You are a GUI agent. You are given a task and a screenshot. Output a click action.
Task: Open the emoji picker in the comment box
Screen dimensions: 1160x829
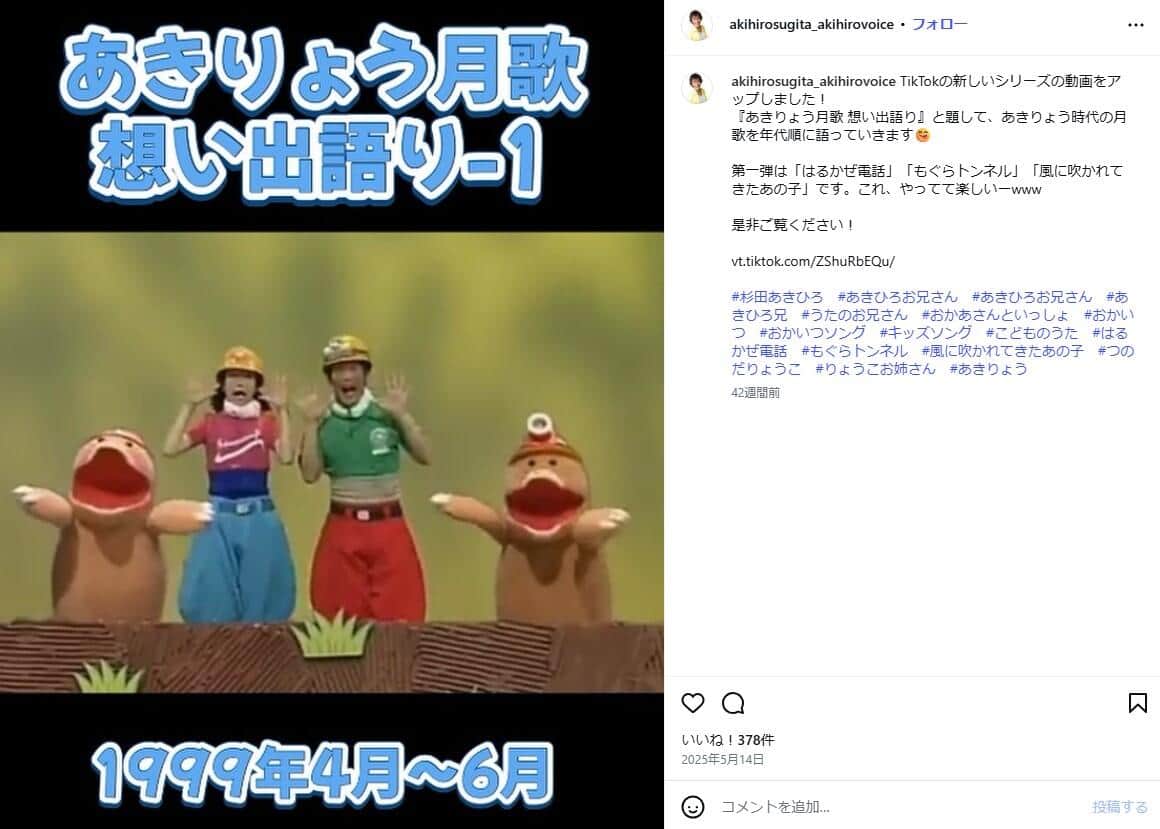(692, 807)
